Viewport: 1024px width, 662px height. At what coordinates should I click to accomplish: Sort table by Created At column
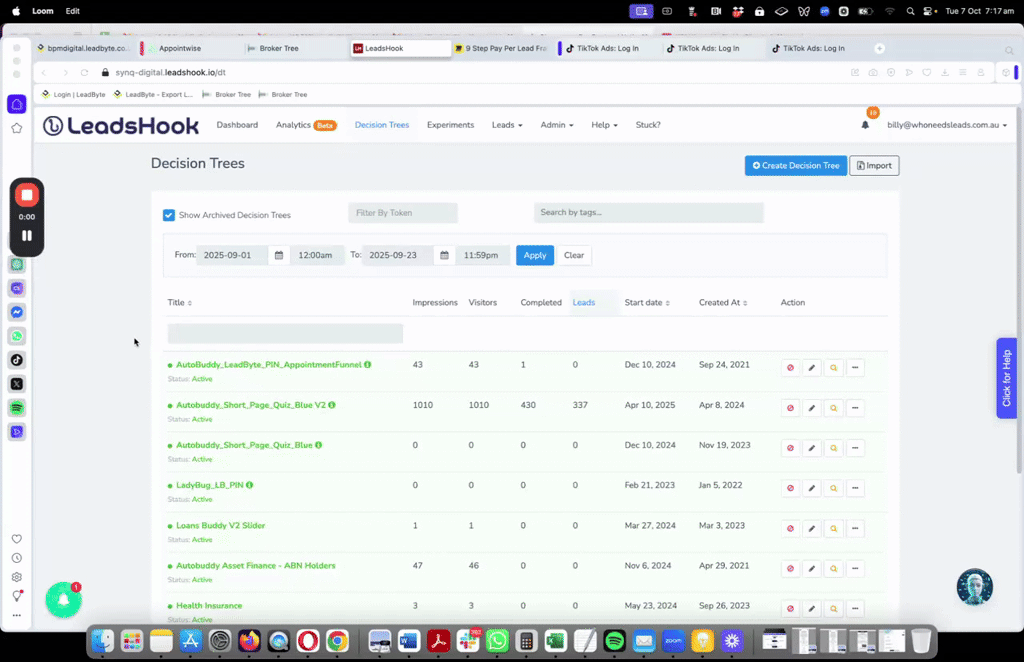tap(723, 302)
